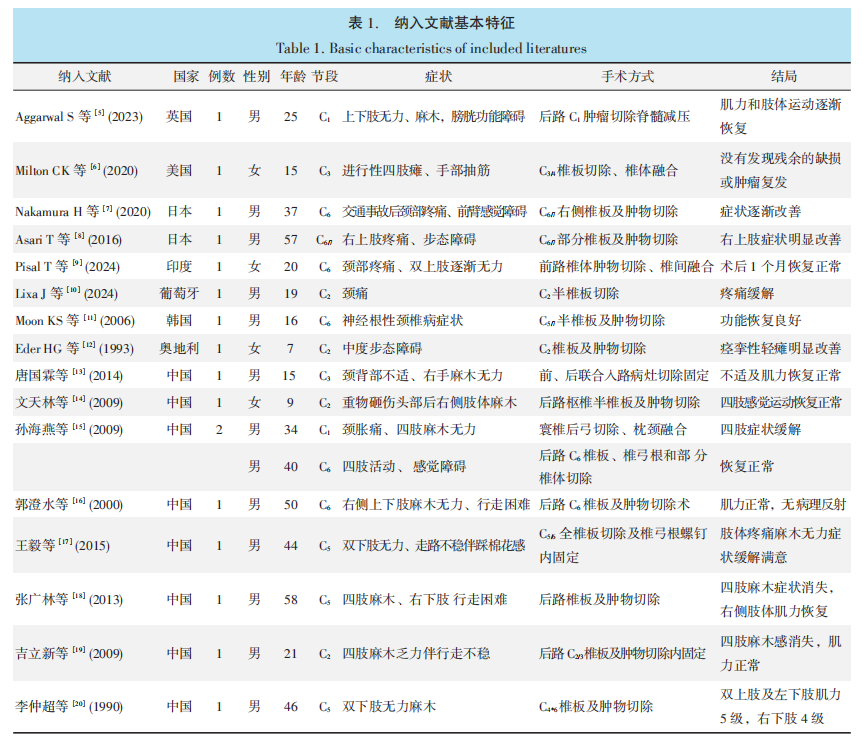Click the outcome '痉挛性轻瘫明显改善'
Screen dimensions: 863x741
click(780, 348)
